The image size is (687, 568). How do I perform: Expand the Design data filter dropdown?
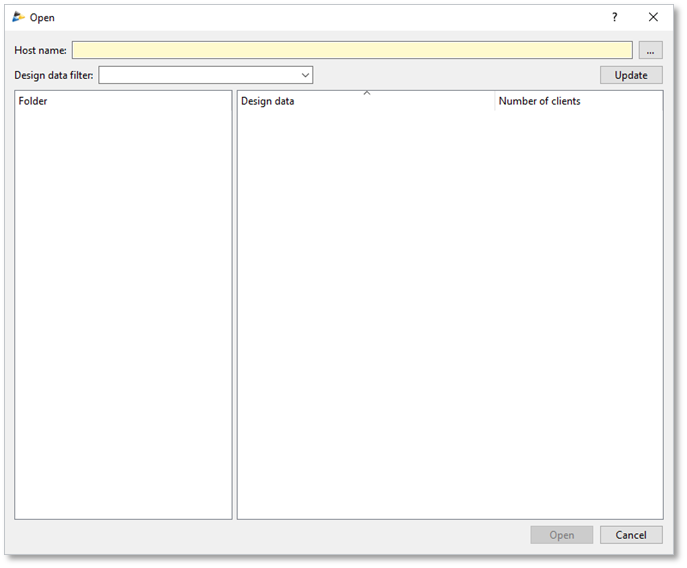[305, 75]
